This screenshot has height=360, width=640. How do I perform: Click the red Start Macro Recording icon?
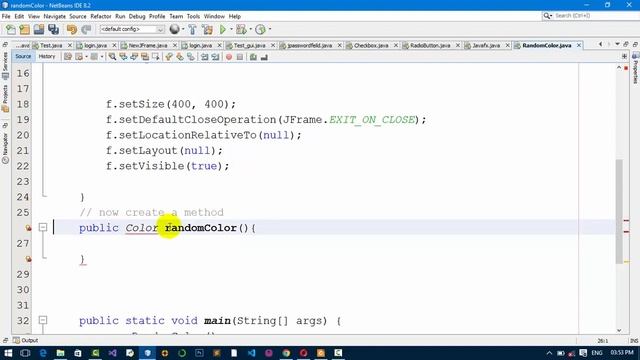pos(229,57)
